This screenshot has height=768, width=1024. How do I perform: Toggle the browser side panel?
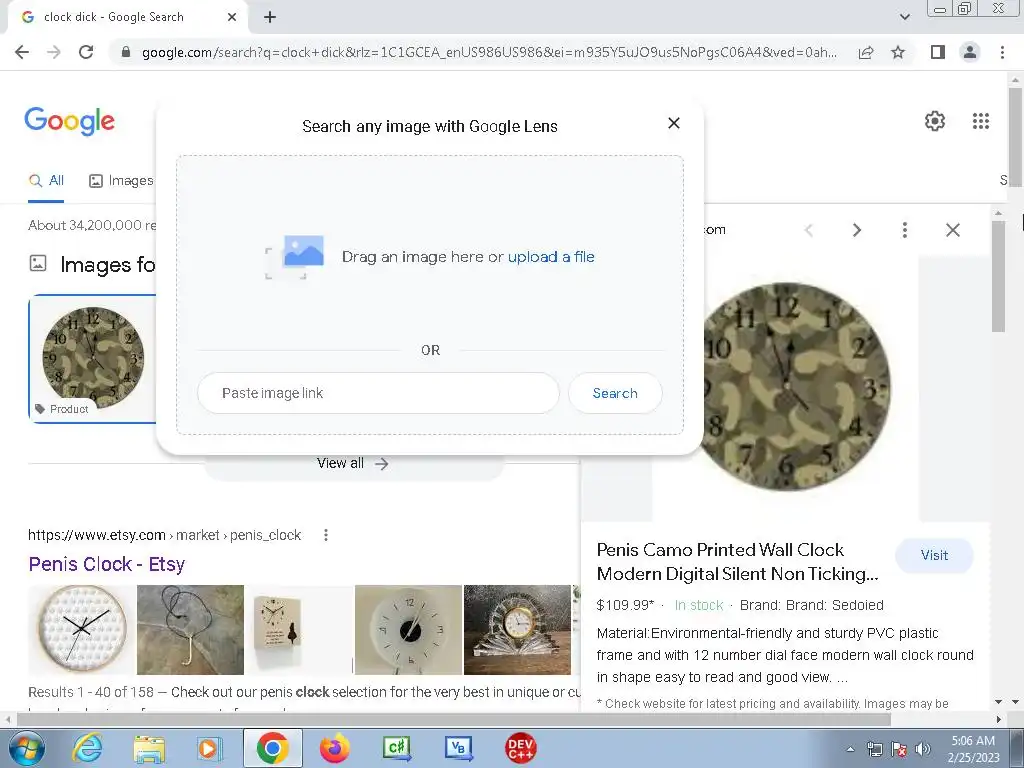tap(938, 52)
